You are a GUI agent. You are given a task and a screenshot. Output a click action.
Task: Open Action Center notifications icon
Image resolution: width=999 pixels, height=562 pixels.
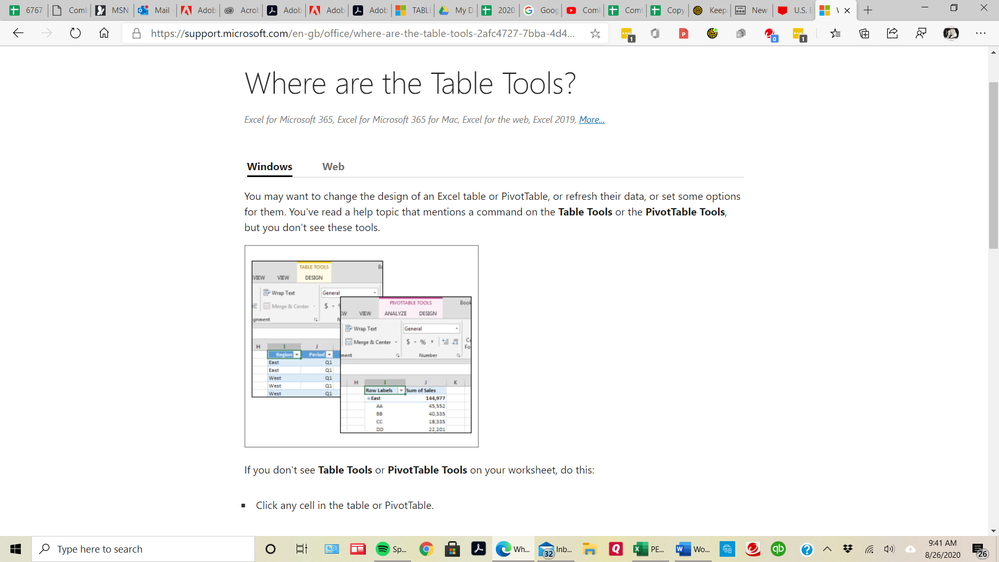pyautogui.click(x=980, y=549)
